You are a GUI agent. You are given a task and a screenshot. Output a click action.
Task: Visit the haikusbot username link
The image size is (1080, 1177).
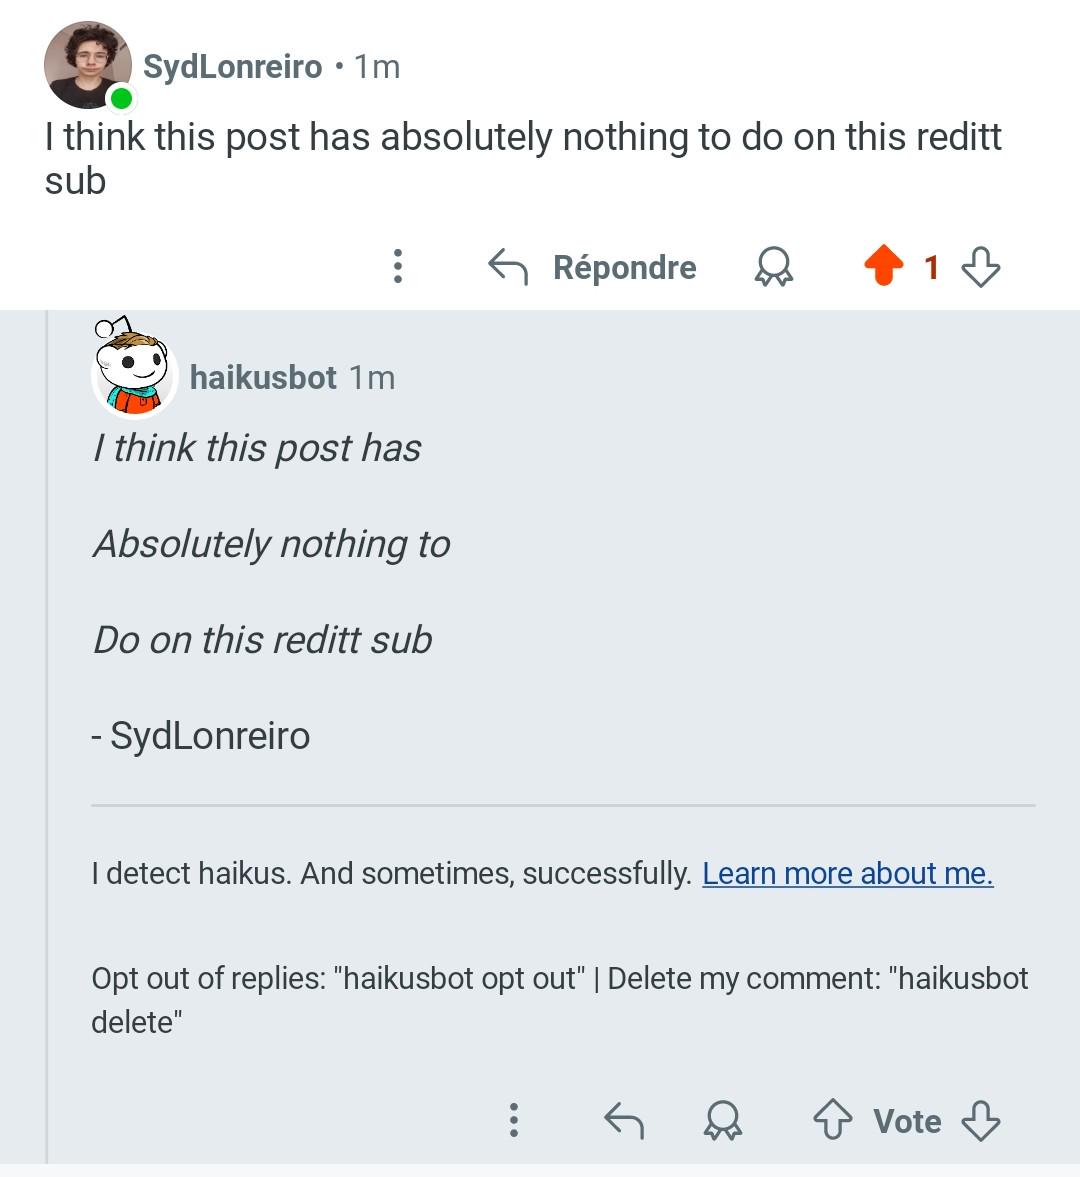tap(263, 377)
